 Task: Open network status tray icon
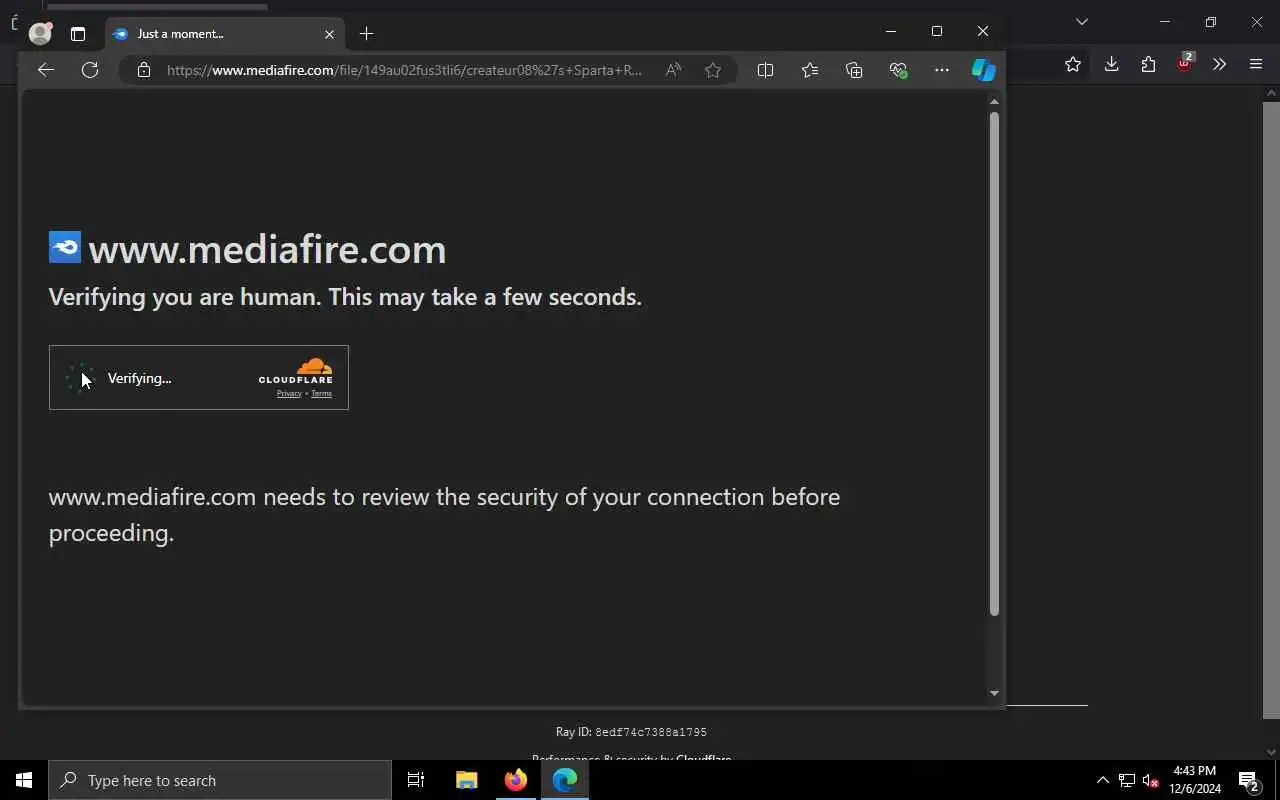[1127, 780]
